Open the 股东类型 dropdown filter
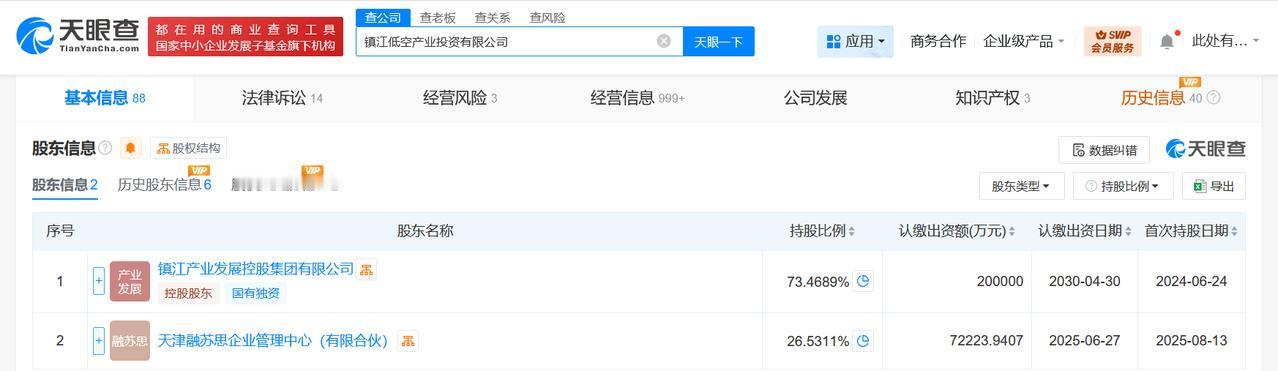The height and width of the screenshot is (371, 1278). pyautogui.click(x=1021, y=186)
